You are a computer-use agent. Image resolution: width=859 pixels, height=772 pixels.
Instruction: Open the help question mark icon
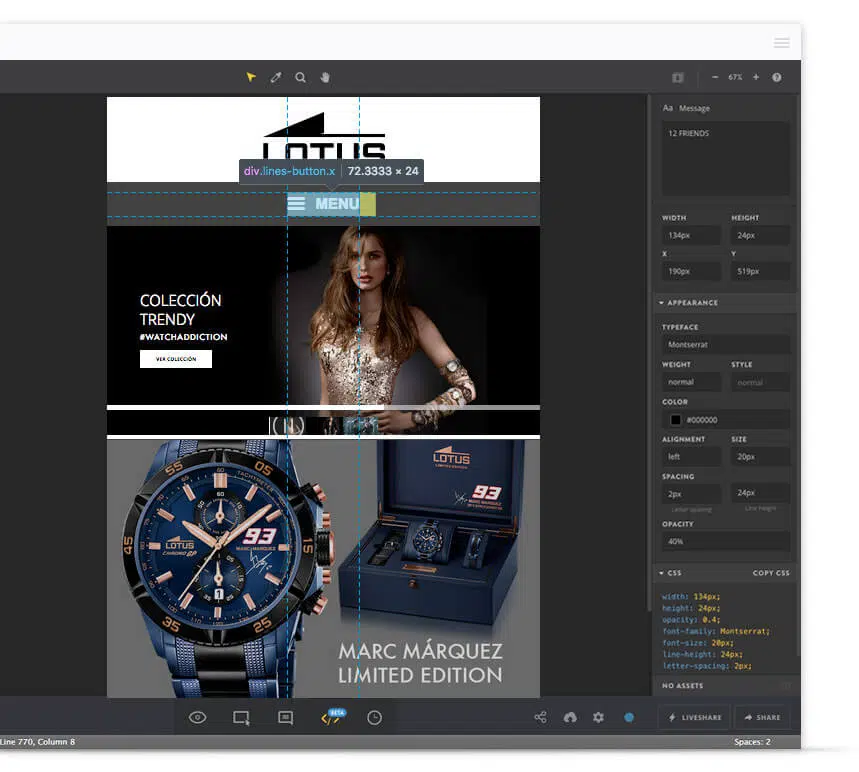[x=777, y=77]
